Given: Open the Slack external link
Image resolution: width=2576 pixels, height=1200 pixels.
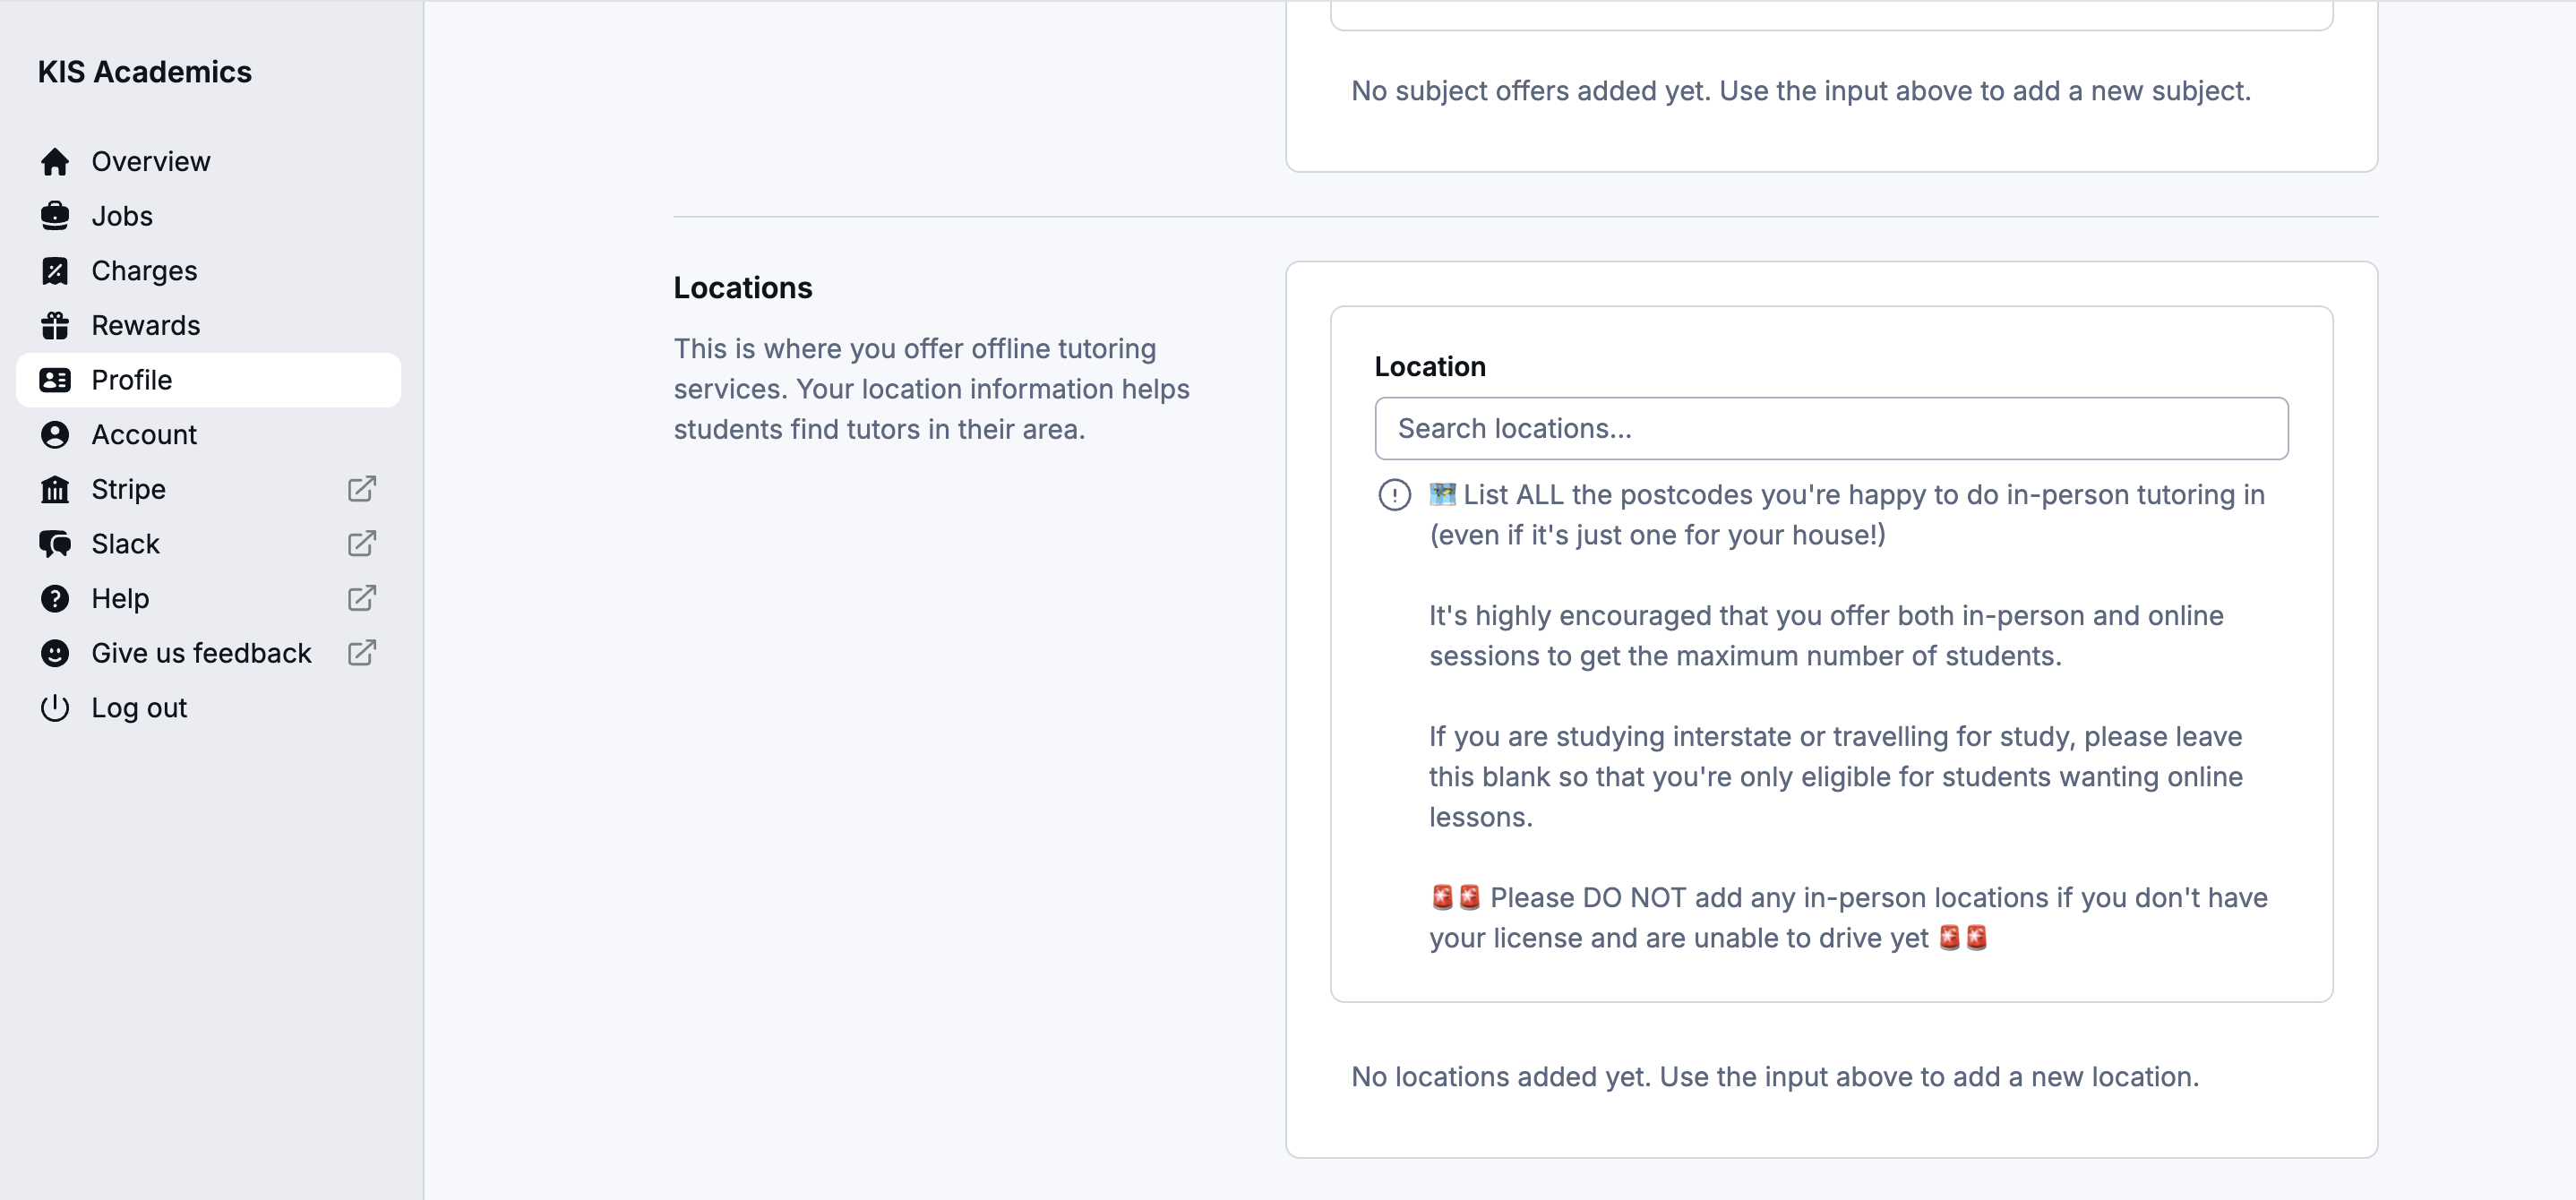Looking at the screenshot, I should point(361,544).
